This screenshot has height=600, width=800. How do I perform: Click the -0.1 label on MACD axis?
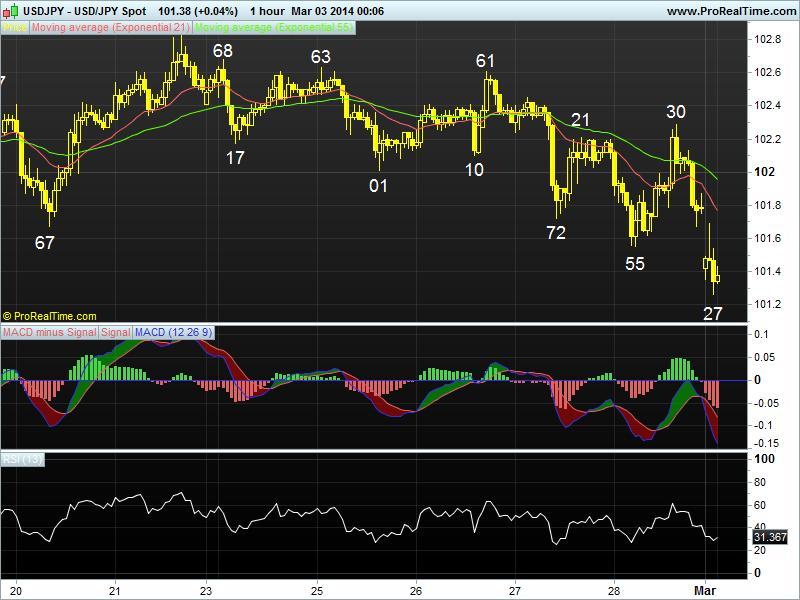coord(763,425)
